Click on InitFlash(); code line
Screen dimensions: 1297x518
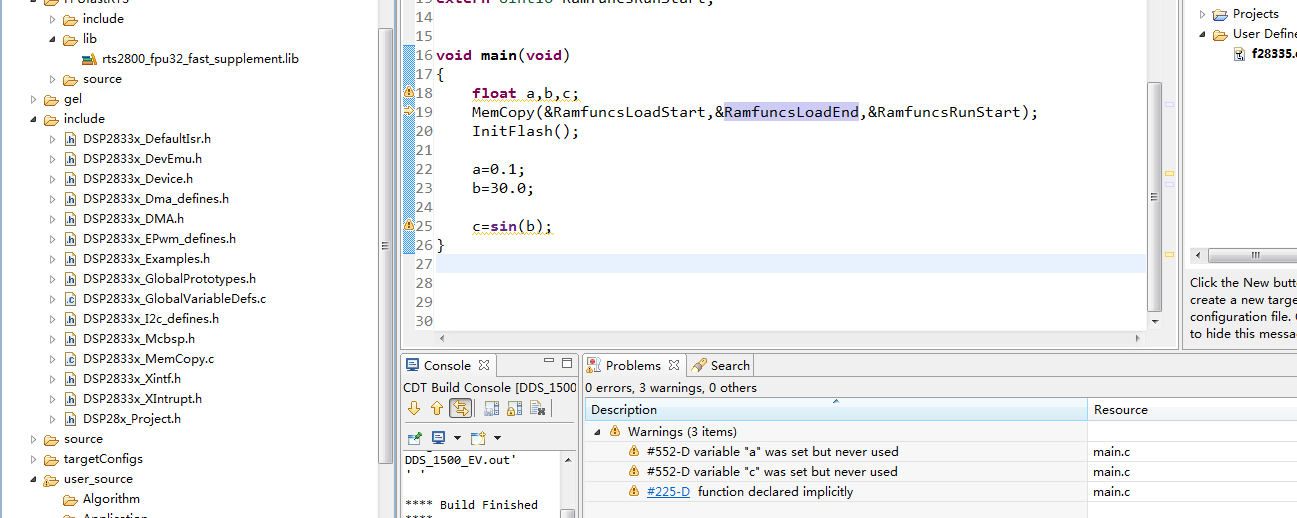(x=526, y=131)
